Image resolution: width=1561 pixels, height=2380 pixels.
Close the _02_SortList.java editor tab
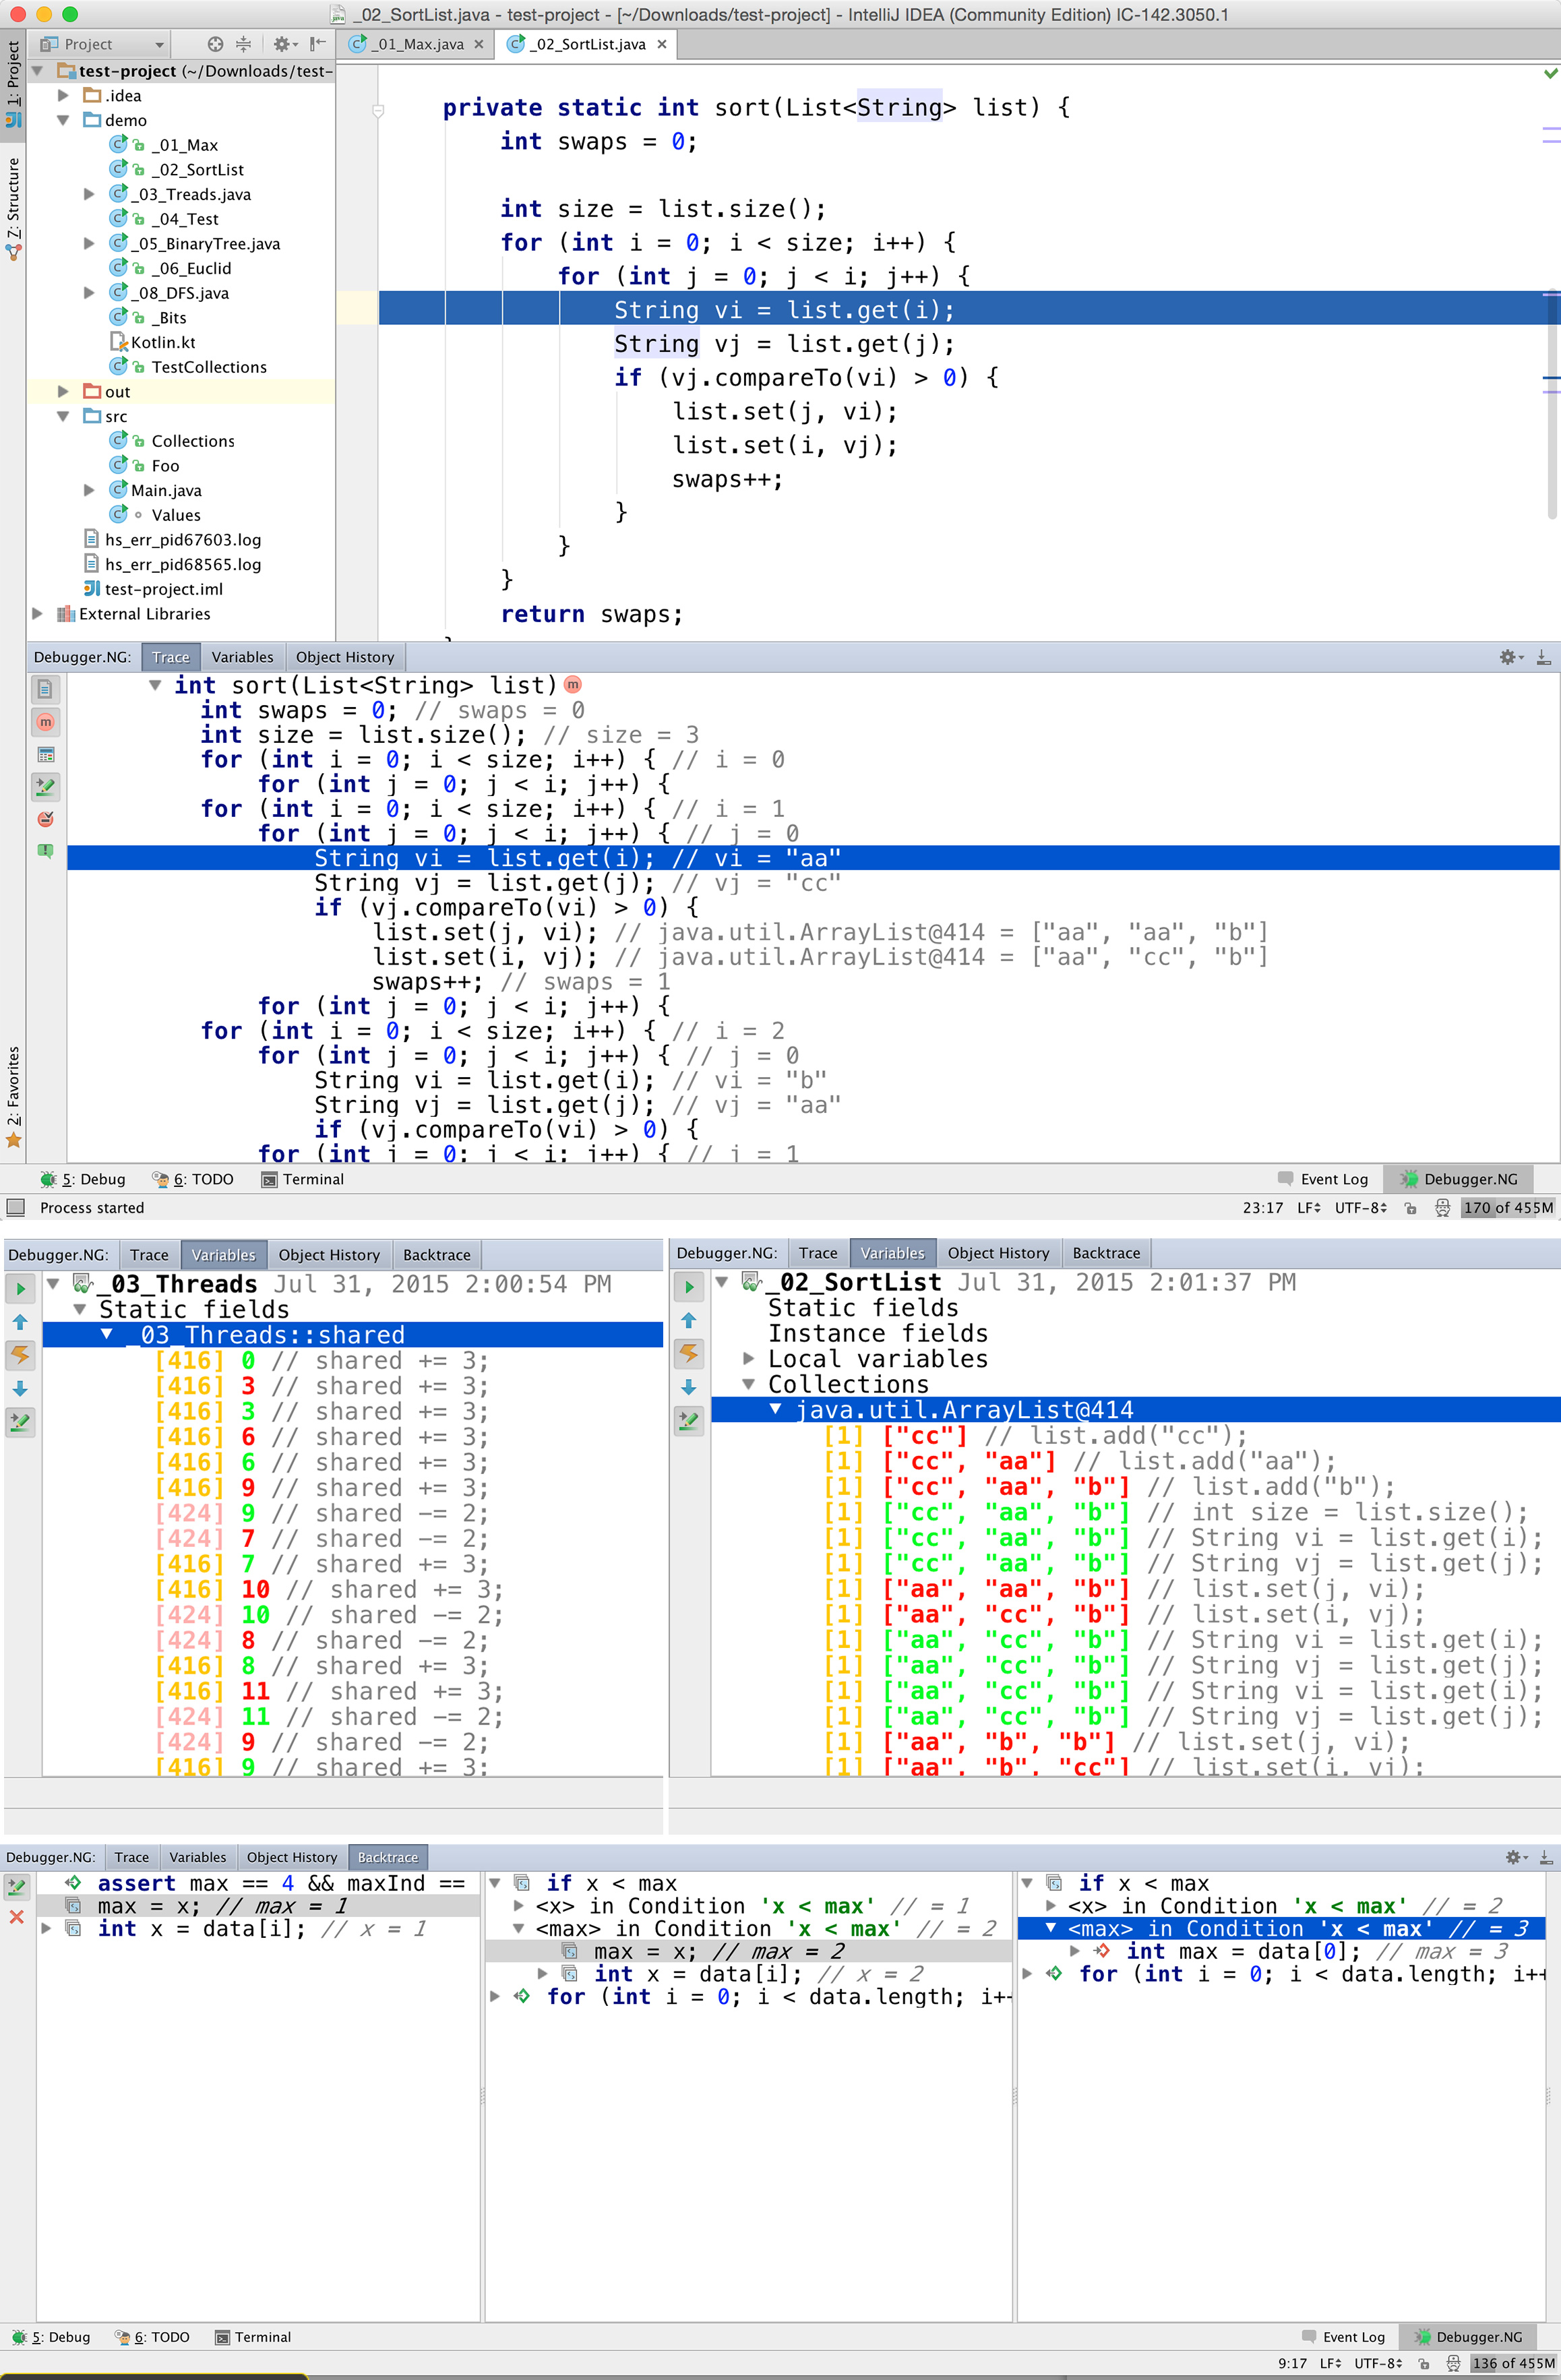click(662, 44)
